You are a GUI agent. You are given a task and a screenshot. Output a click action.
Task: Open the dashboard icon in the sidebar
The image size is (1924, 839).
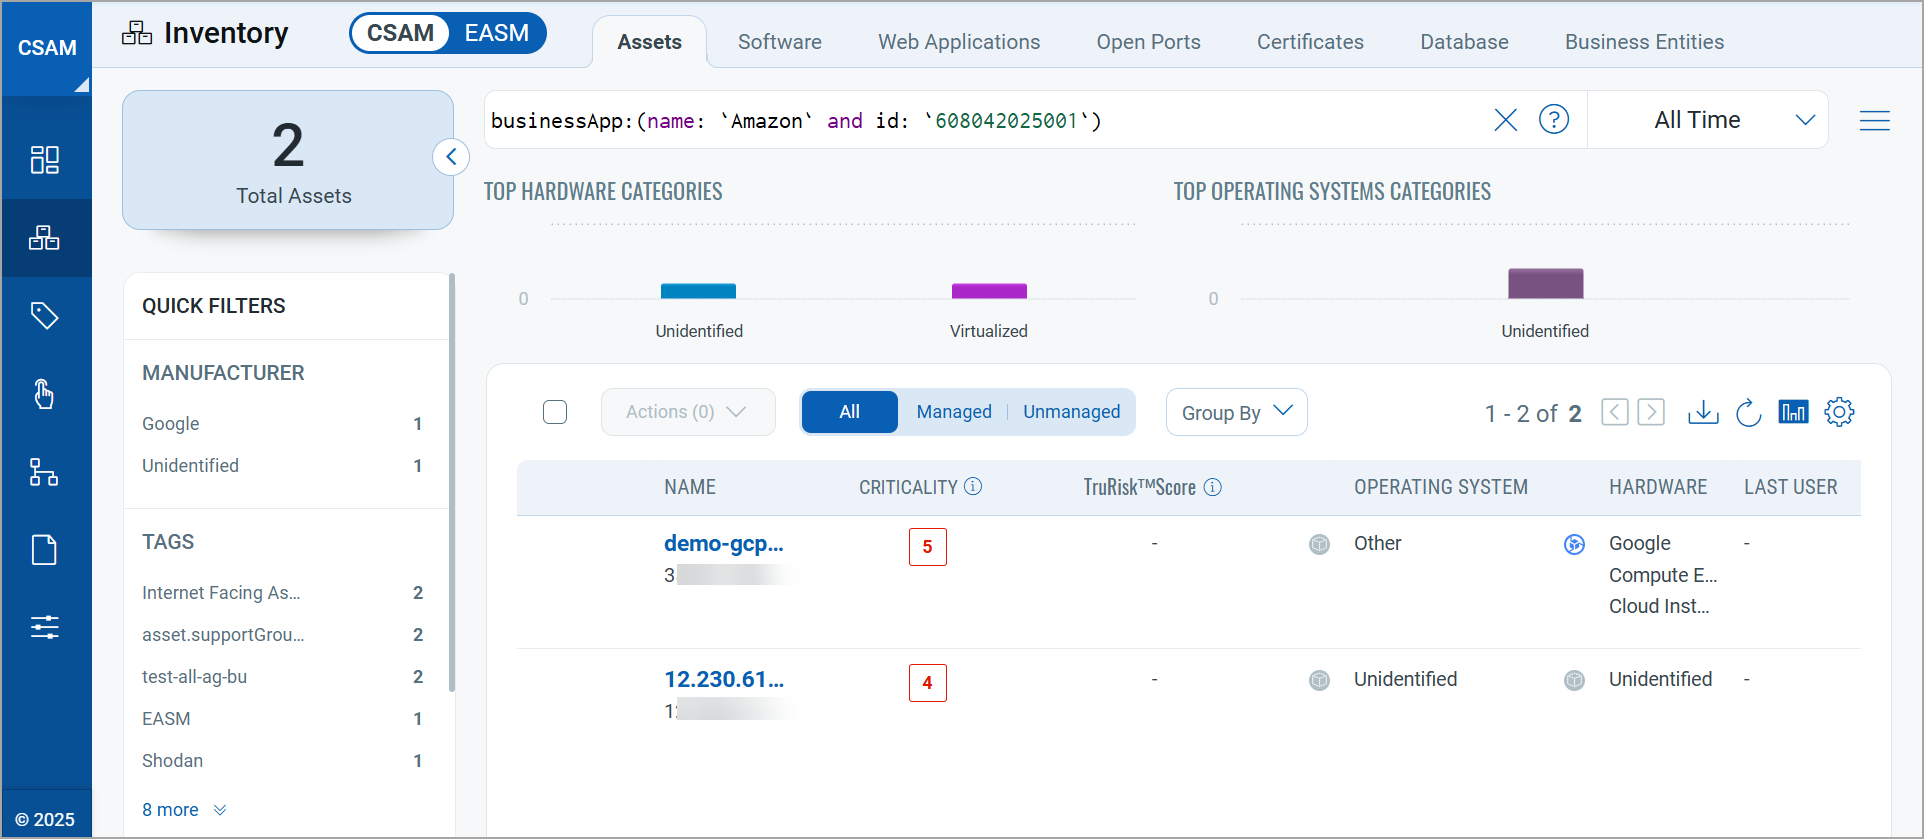45,160
